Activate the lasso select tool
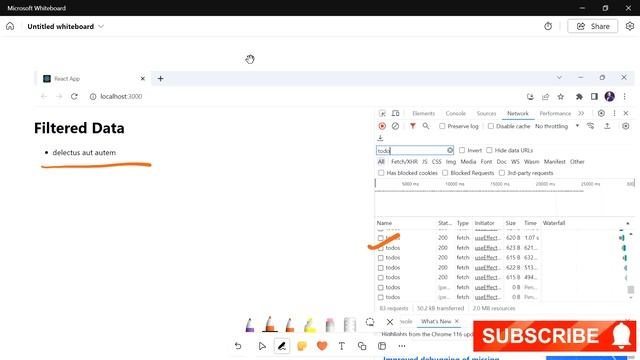Screen dimensions: 640x360 (x=370, y=322)
